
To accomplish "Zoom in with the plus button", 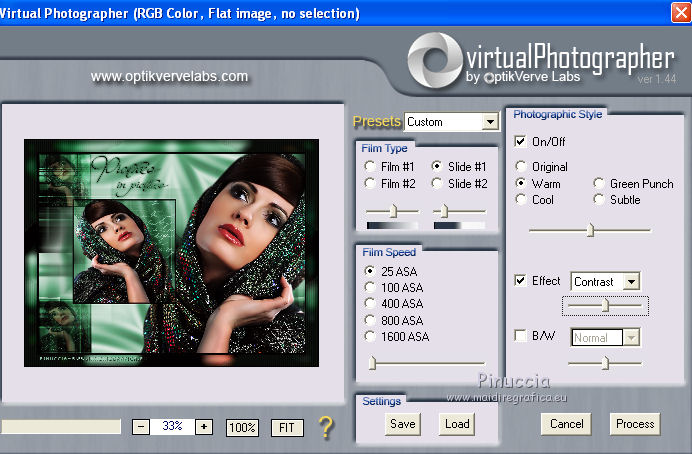I will pyautogui.click(x=203, y=427).
